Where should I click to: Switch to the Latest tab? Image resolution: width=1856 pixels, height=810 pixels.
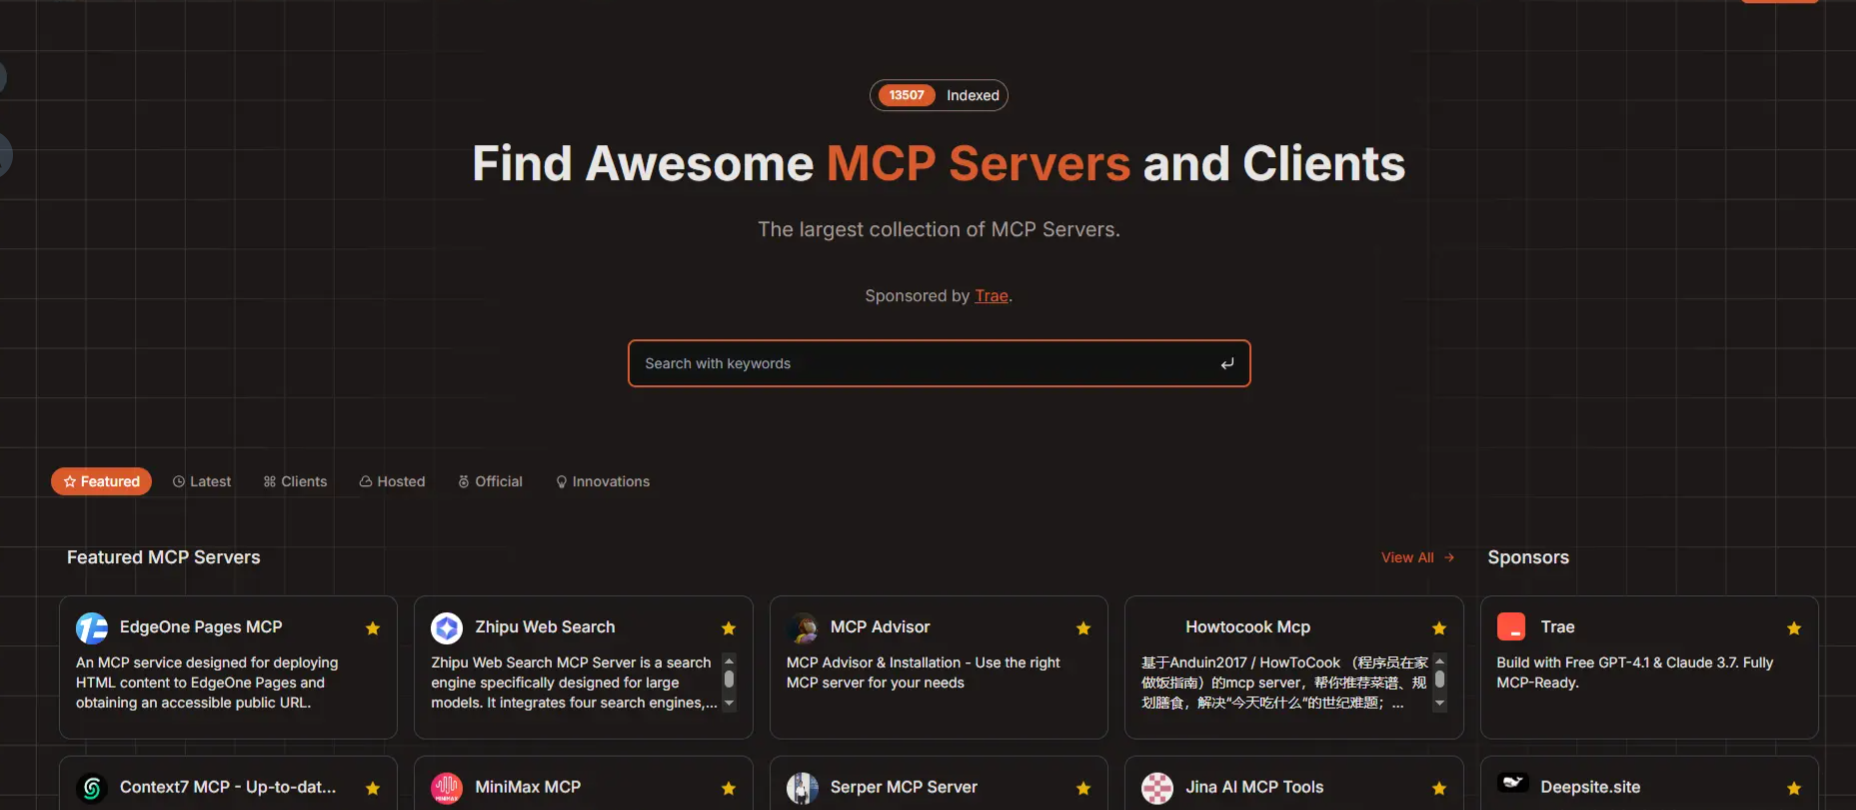coord(201,481)
